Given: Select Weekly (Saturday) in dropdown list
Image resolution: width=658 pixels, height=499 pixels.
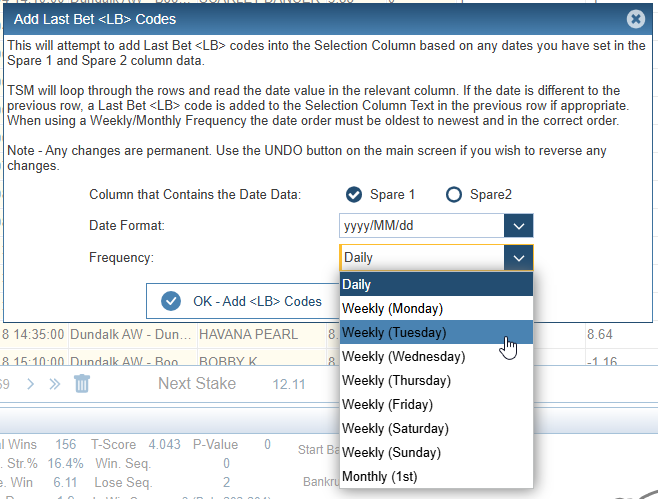Looking at the screenshot, I should pos(436,428).
